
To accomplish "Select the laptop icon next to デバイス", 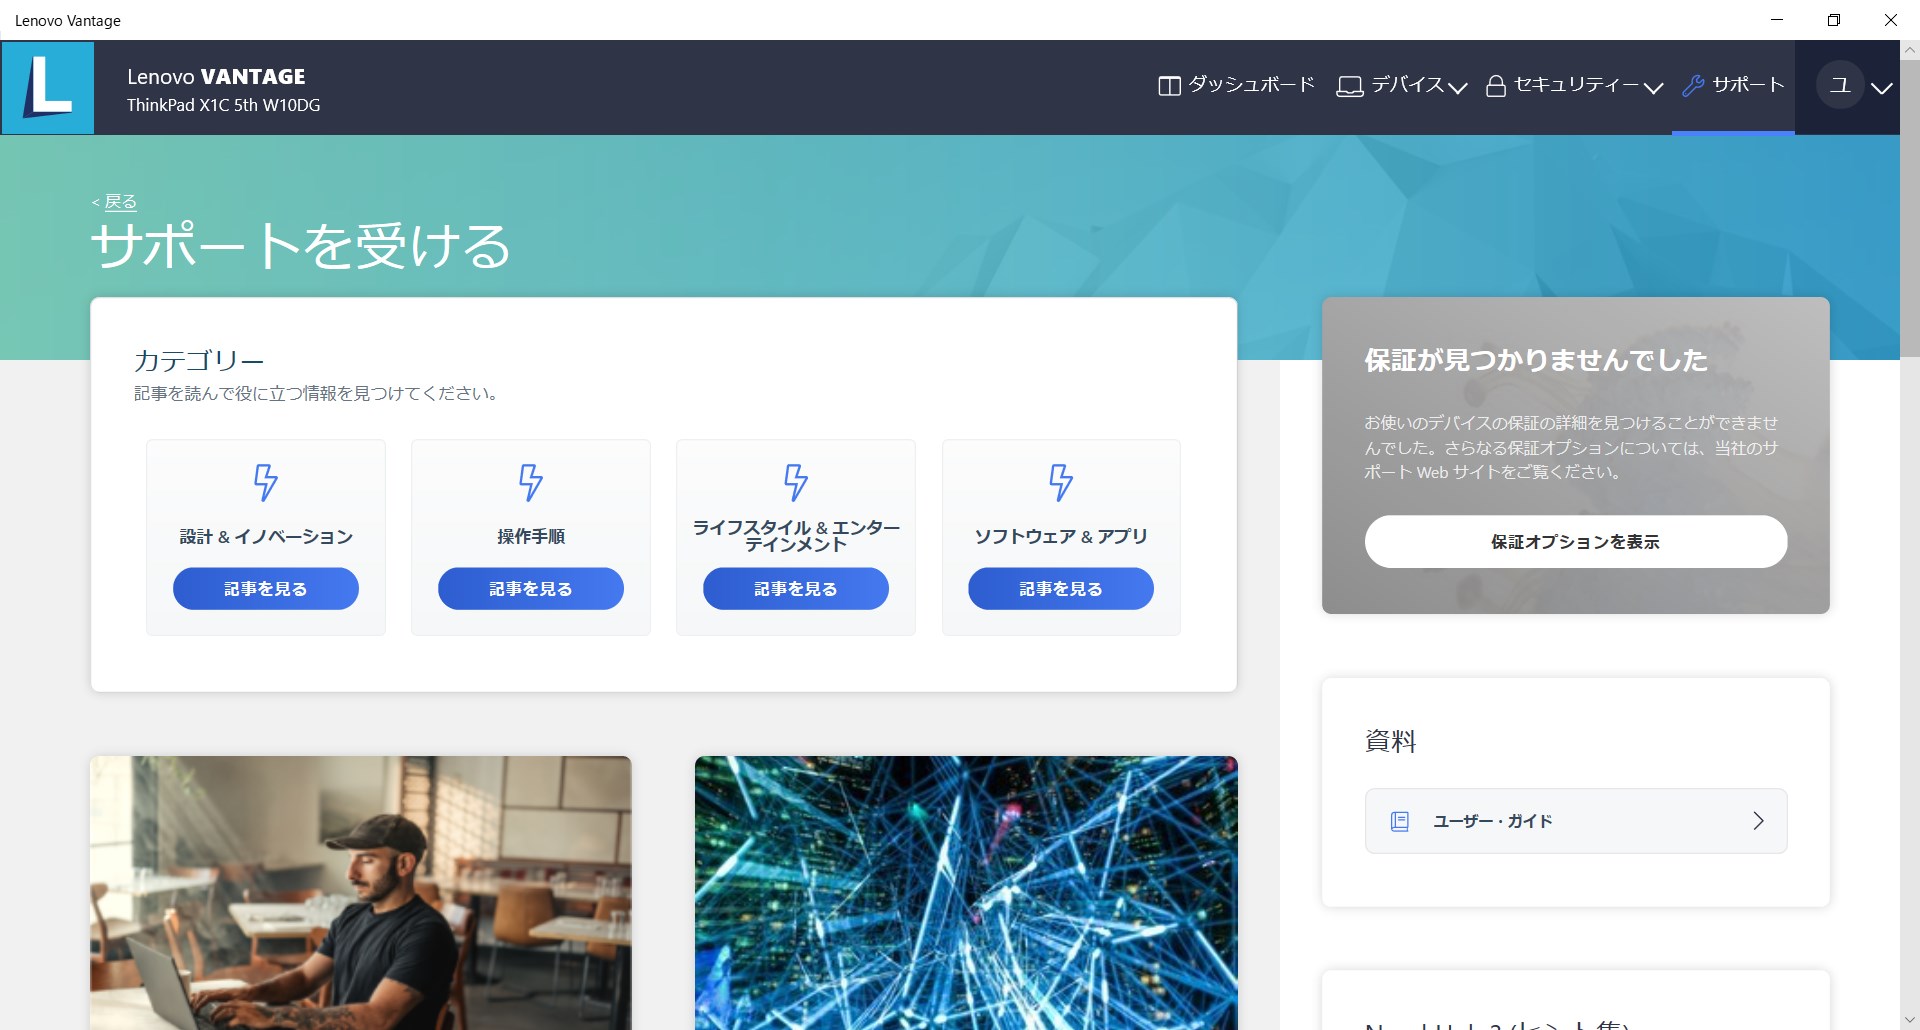I will tap(1349, 85).
